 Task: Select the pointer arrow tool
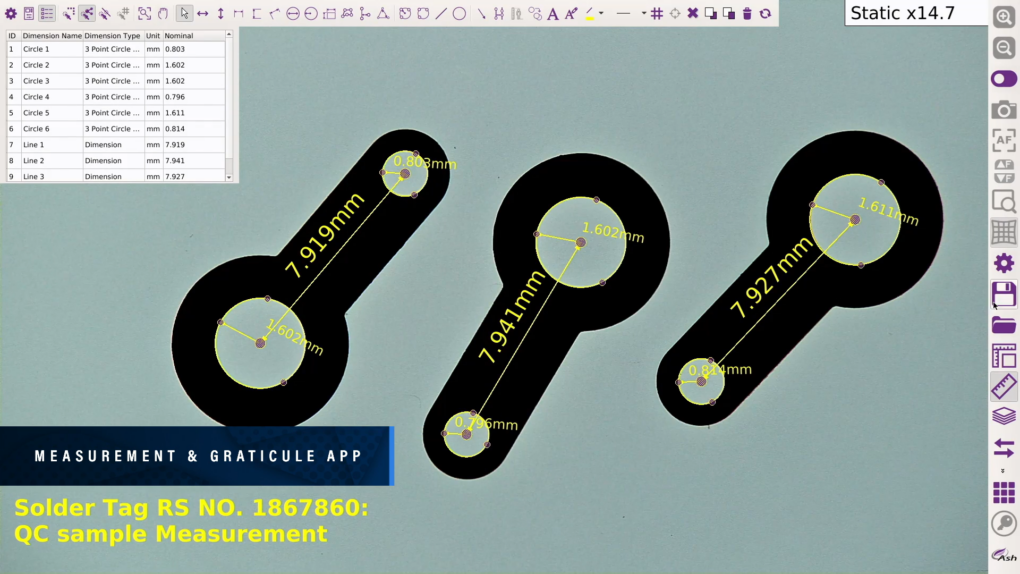[184, 14]
